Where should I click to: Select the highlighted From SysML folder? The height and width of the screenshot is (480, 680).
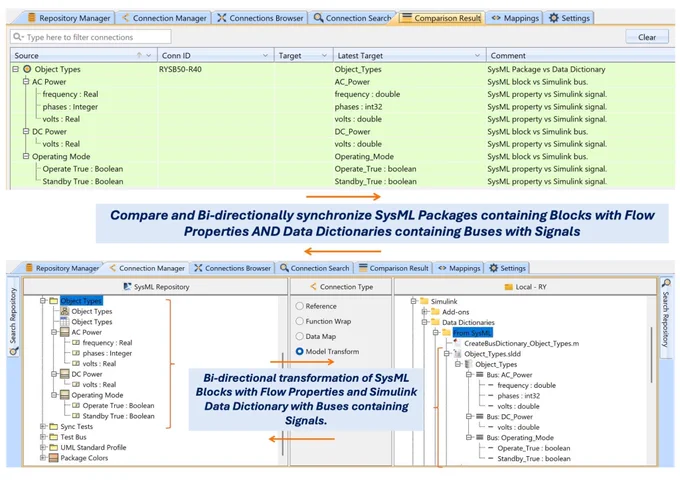click(x=472, y=333)
